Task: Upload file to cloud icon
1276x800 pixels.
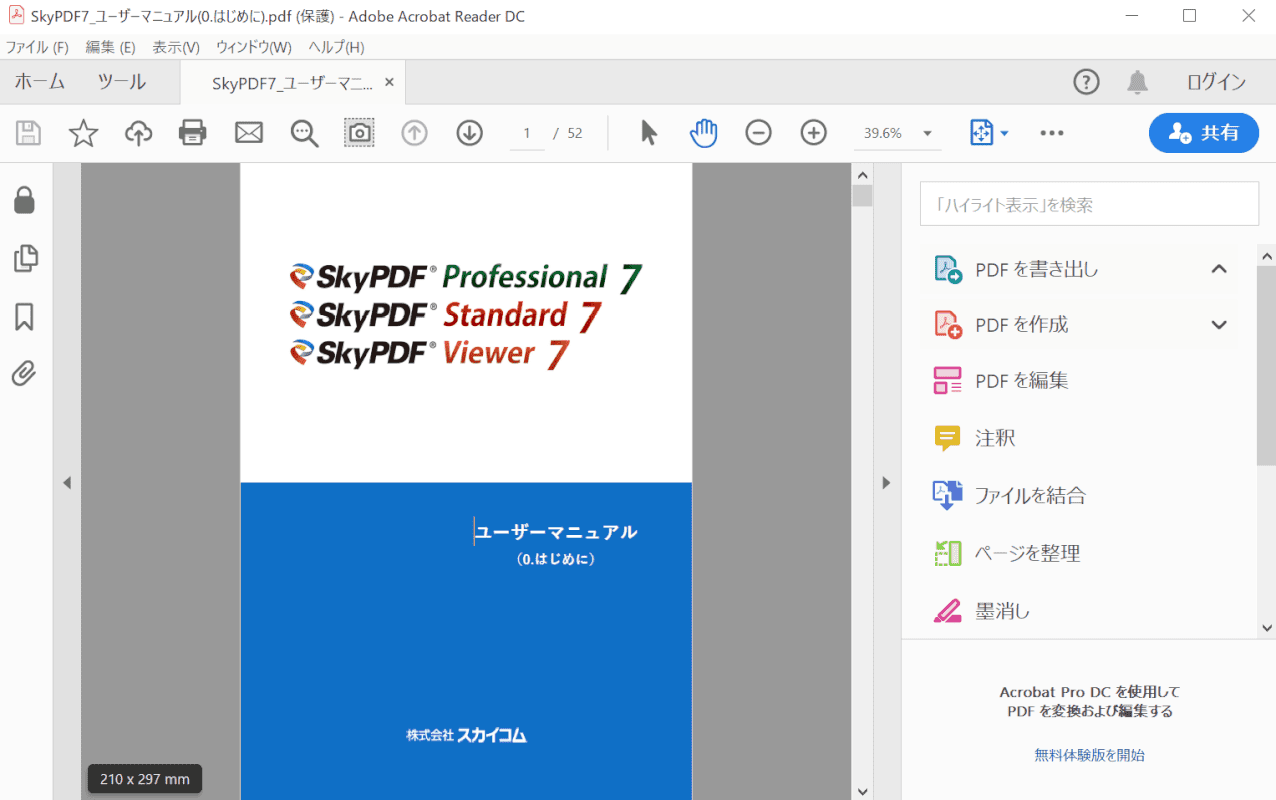Action: 138,133
